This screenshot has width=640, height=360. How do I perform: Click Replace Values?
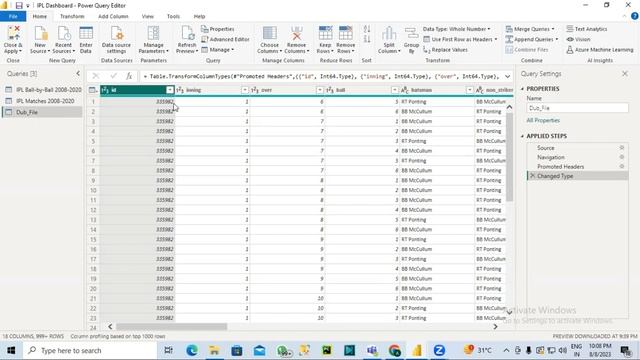tap(446, 50)
